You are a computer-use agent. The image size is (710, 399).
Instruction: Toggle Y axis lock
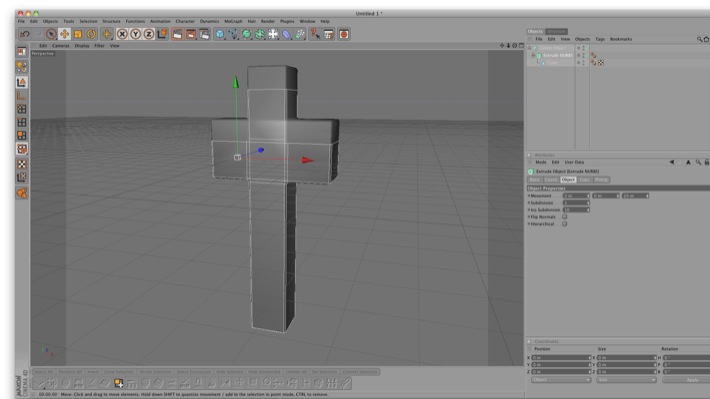coord(135,34)
